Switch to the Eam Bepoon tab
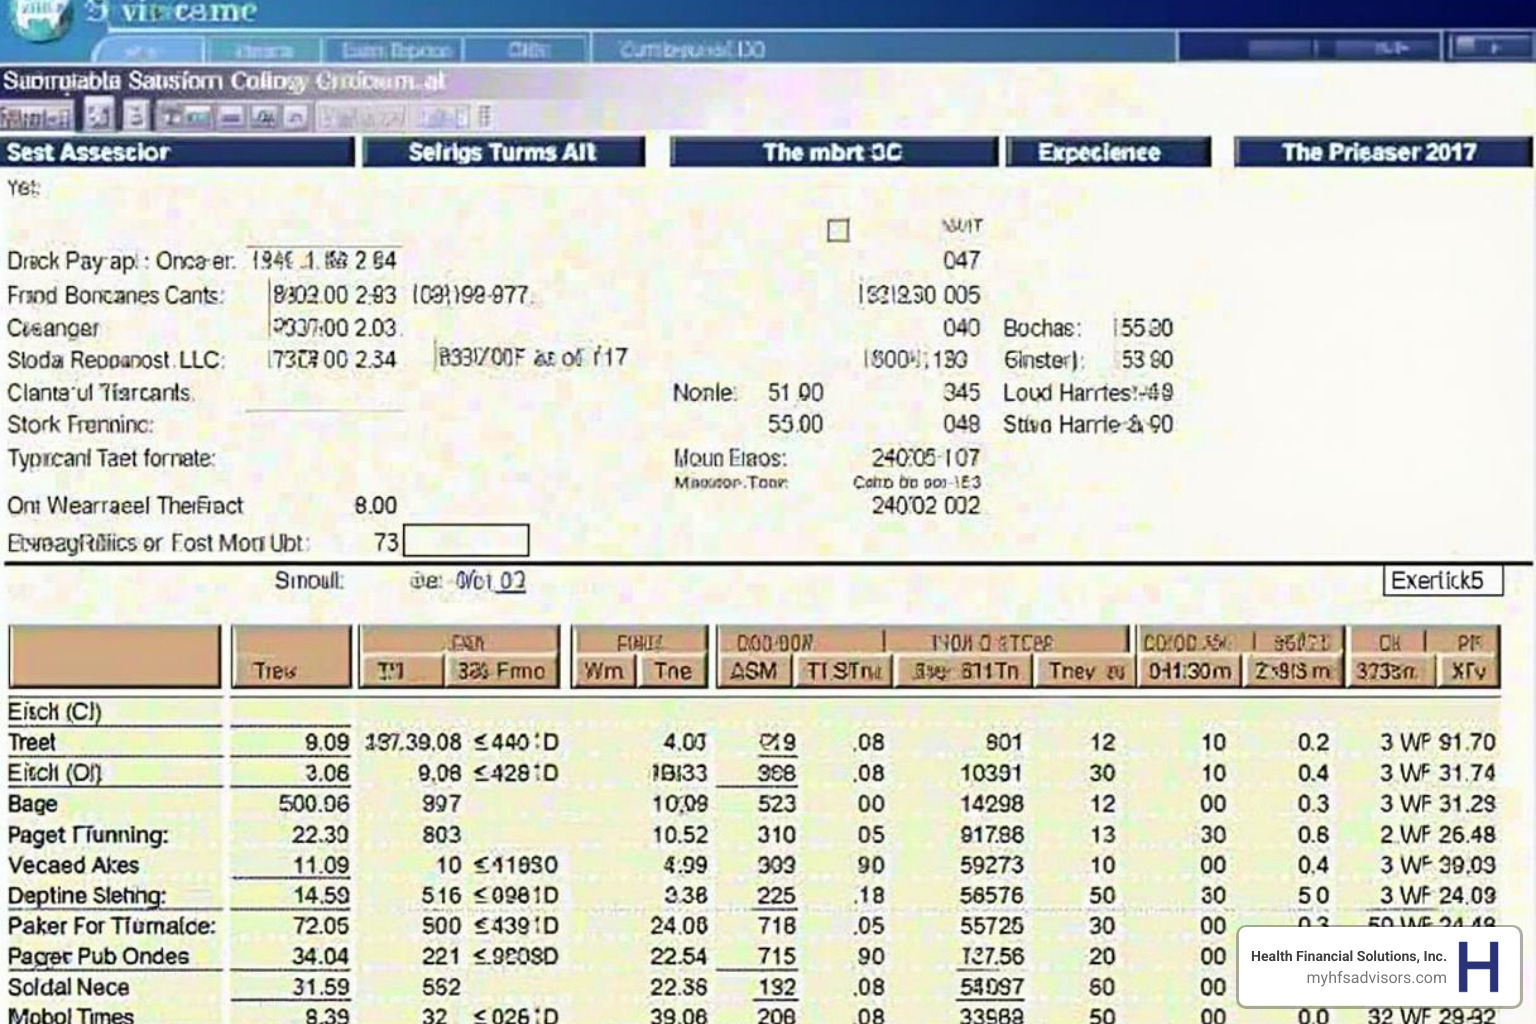This screenshot has height=1024, width=1536. point(395,50)
